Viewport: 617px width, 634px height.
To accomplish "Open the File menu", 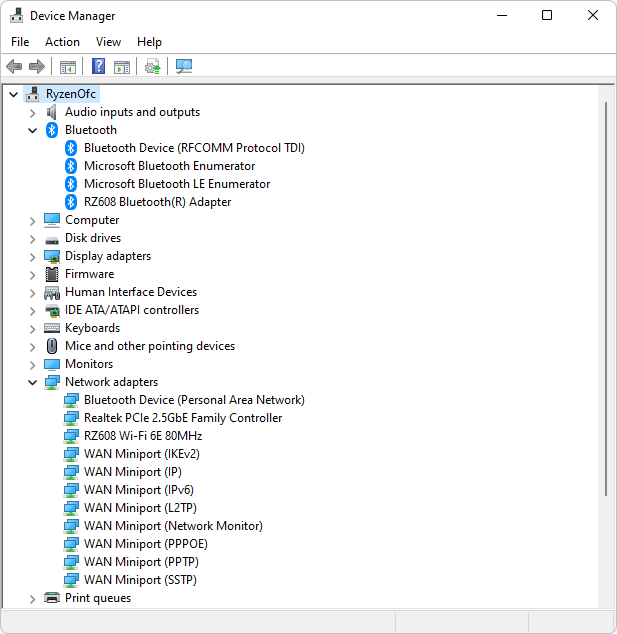I will (20, 42).
